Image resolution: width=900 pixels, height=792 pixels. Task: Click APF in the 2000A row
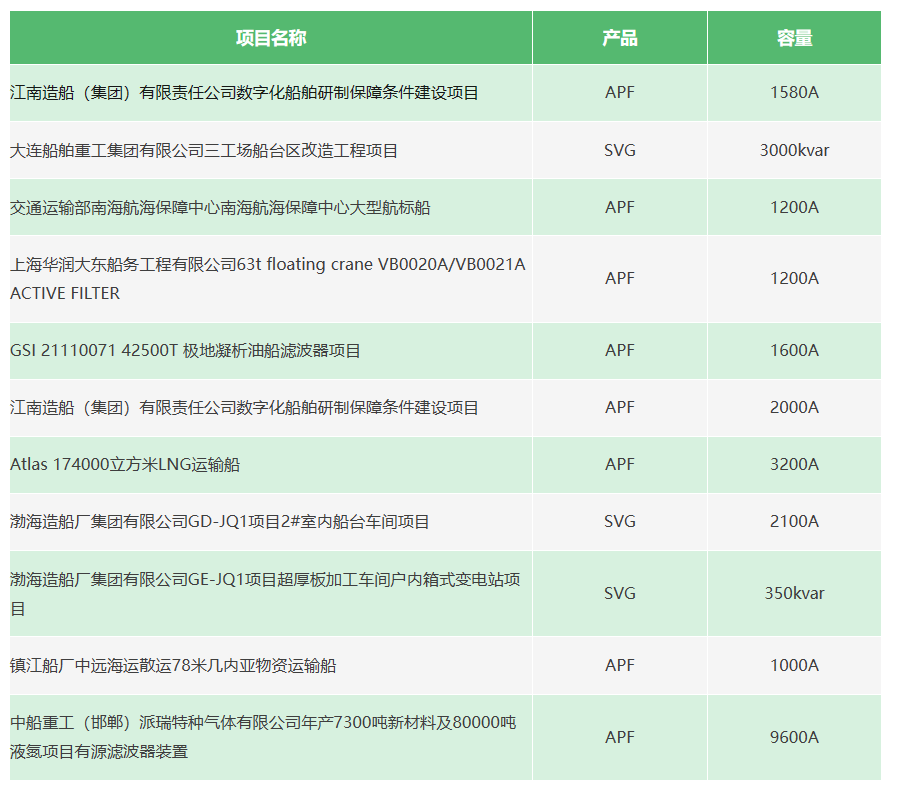(x=620, y=407)
